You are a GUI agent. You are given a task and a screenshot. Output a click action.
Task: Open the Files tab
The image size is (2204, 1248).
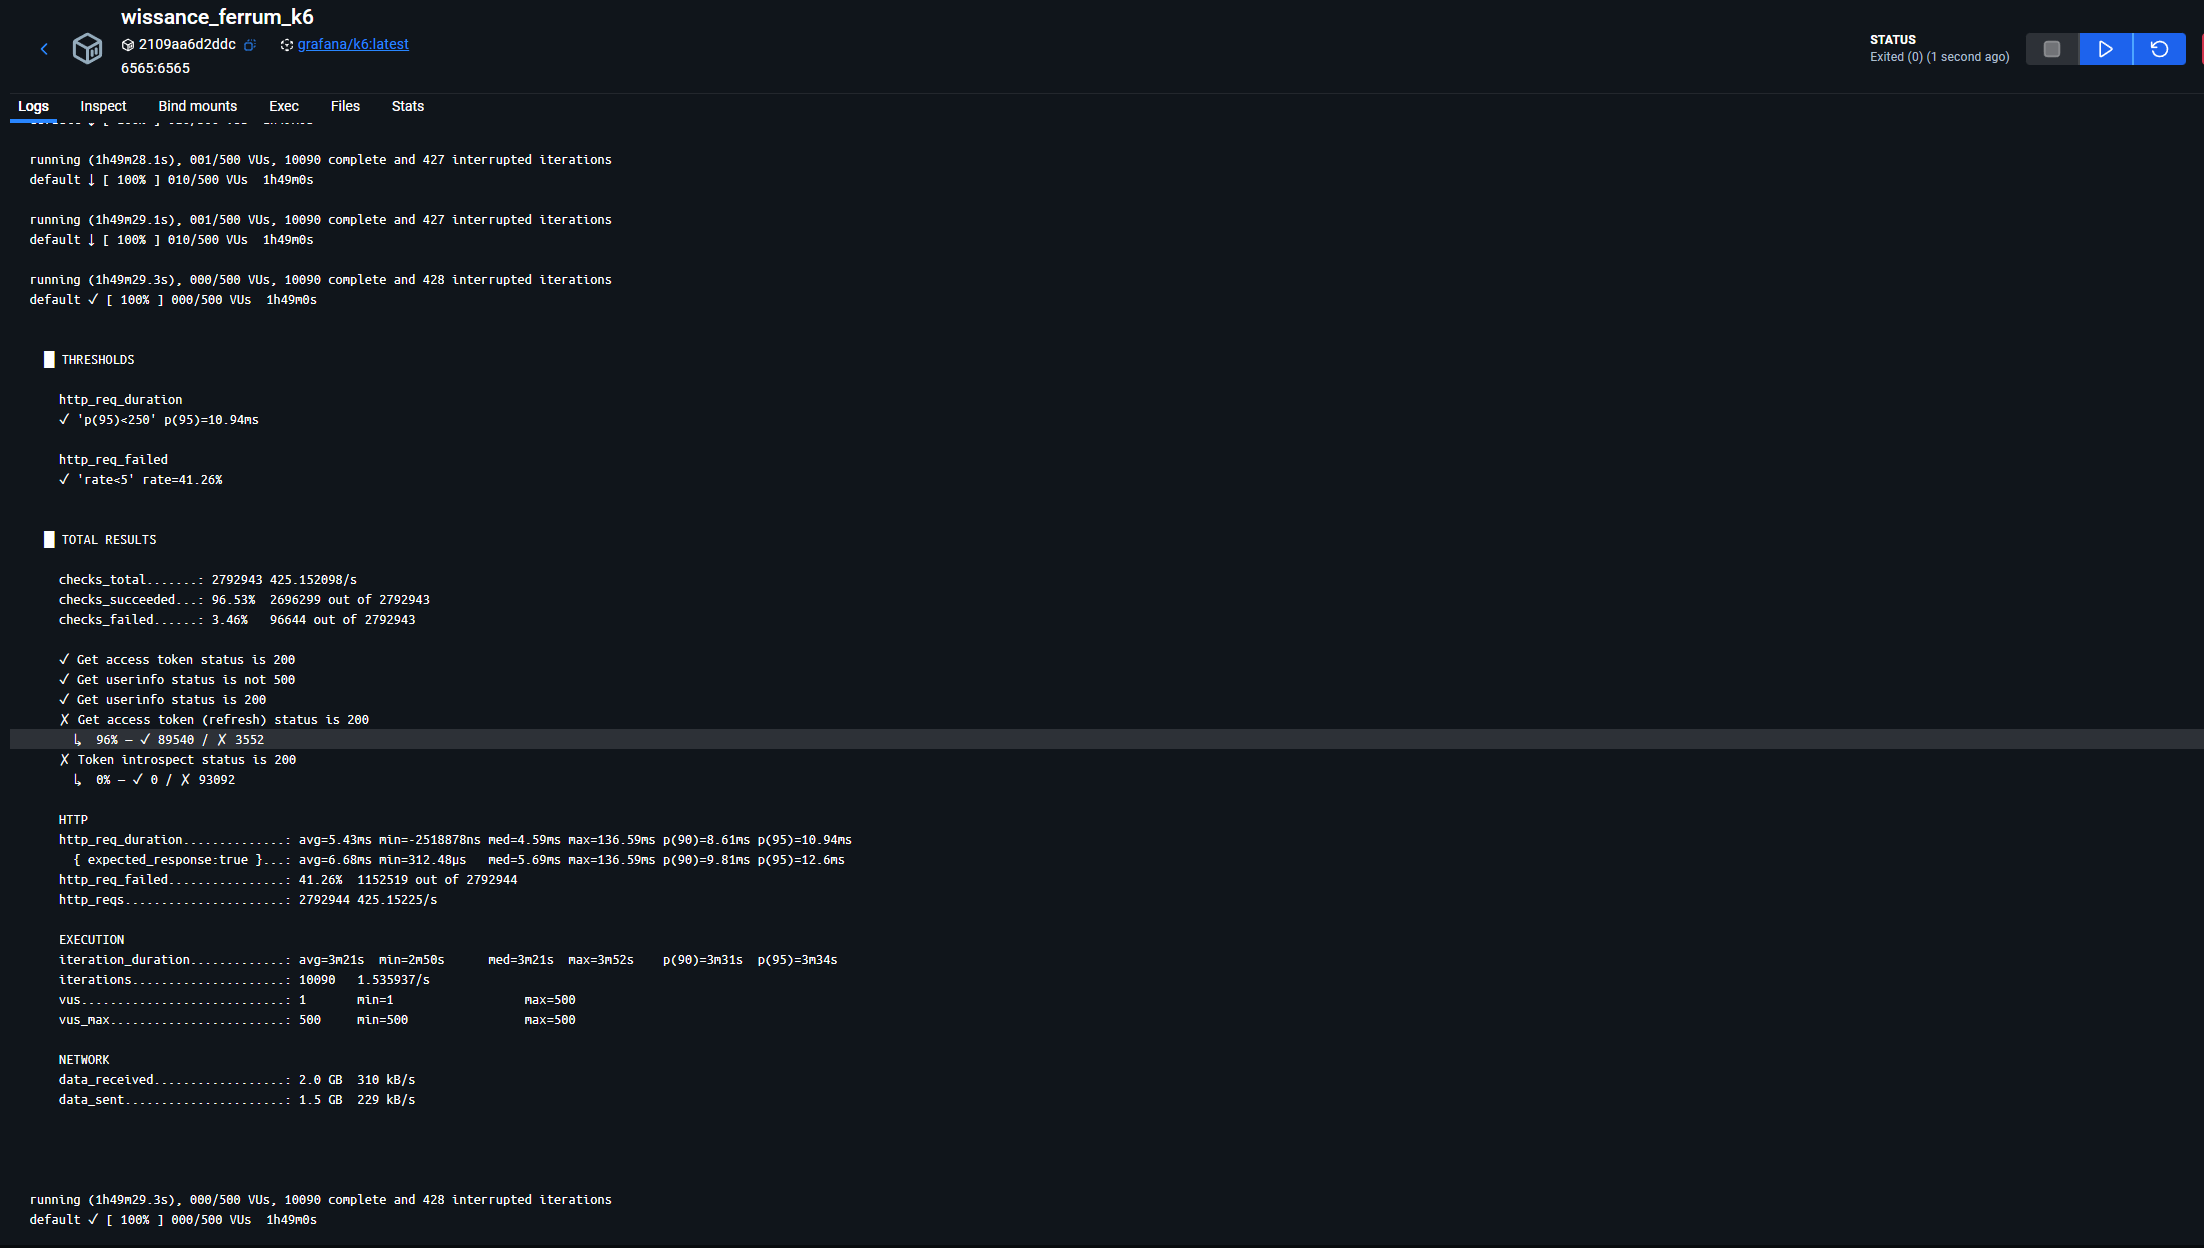click(x=345, y=106)
